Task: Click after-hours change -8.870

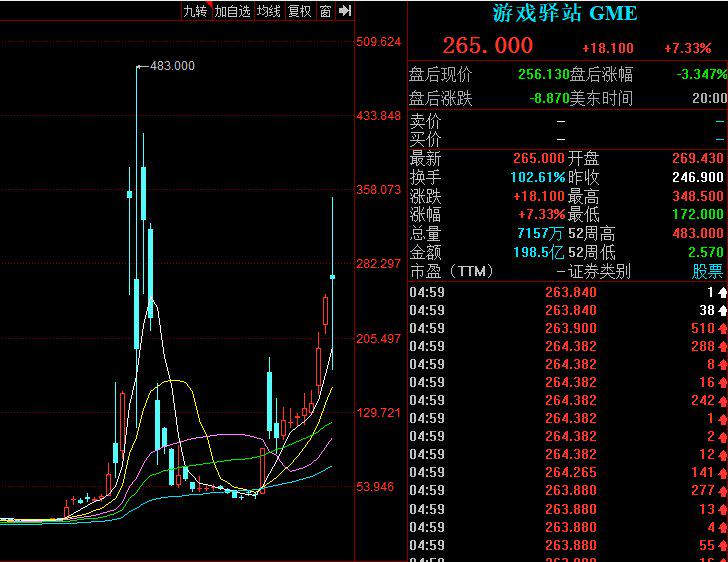Action: 549,98
